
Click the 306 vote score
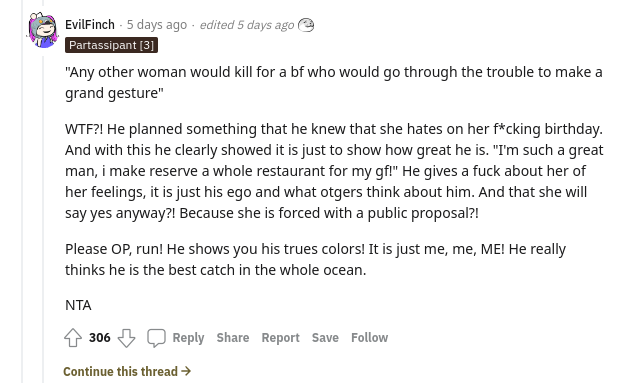point(100,338)
